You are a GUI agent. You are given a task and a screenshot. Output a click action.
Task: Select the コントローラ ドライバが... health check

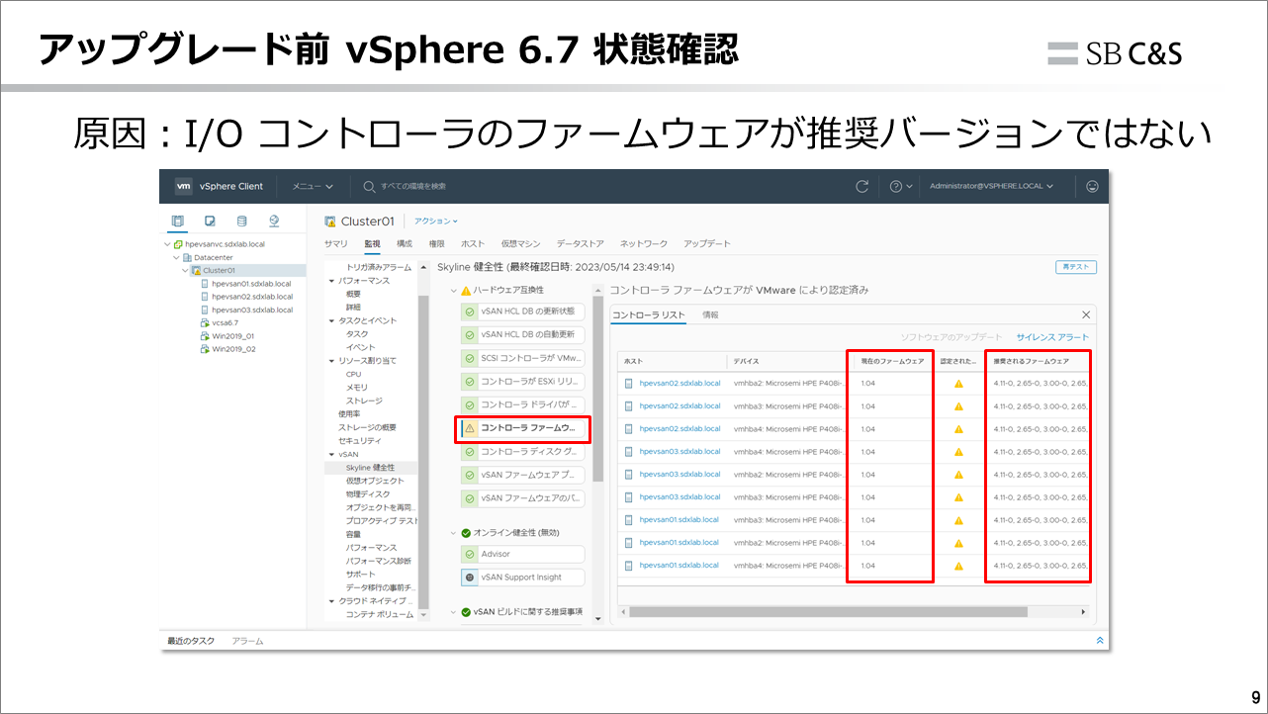point(523,405)
